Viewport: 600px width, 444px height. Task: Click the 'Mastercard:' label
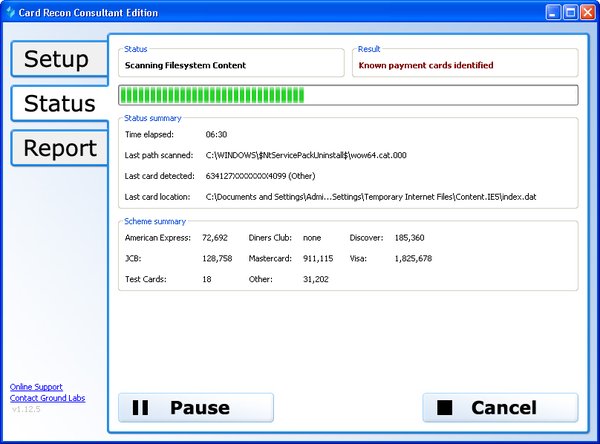pos(270,259)
